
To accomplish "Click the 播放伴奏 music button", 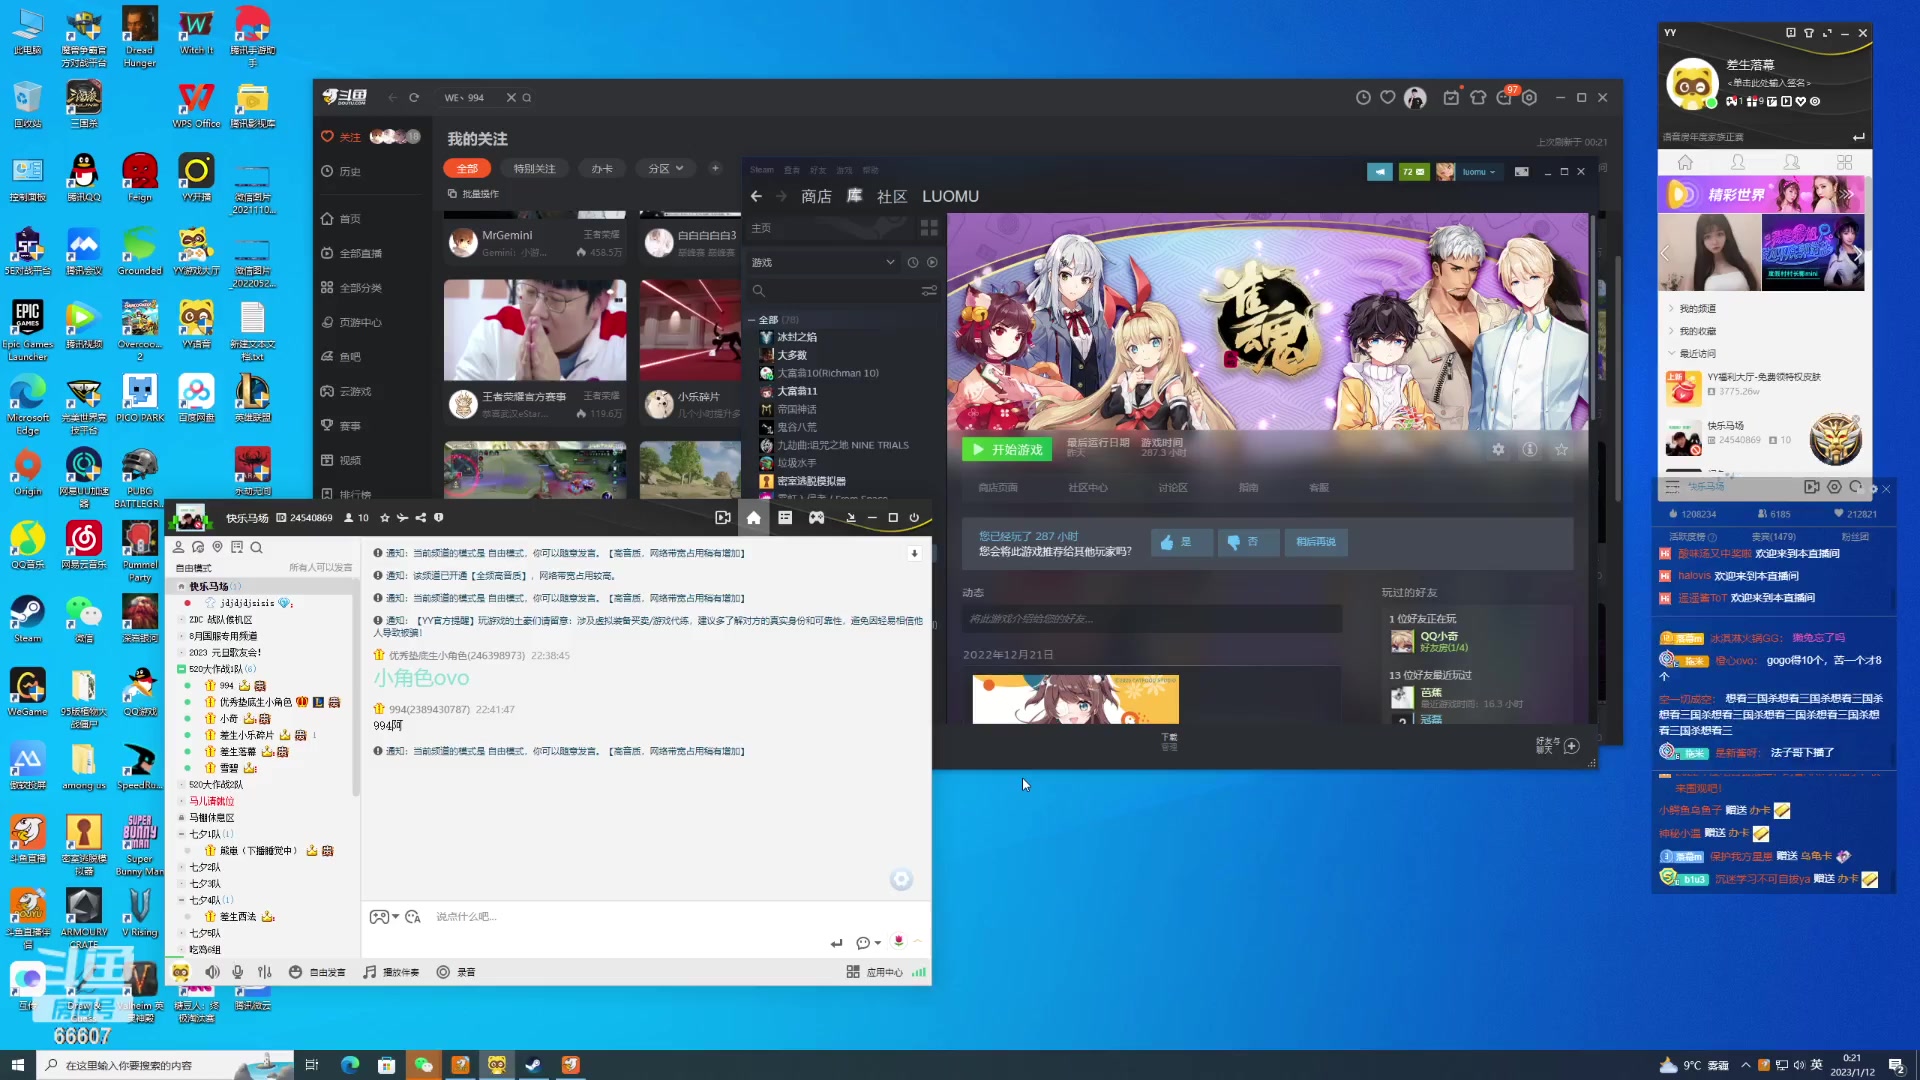I will click(392, 972).
